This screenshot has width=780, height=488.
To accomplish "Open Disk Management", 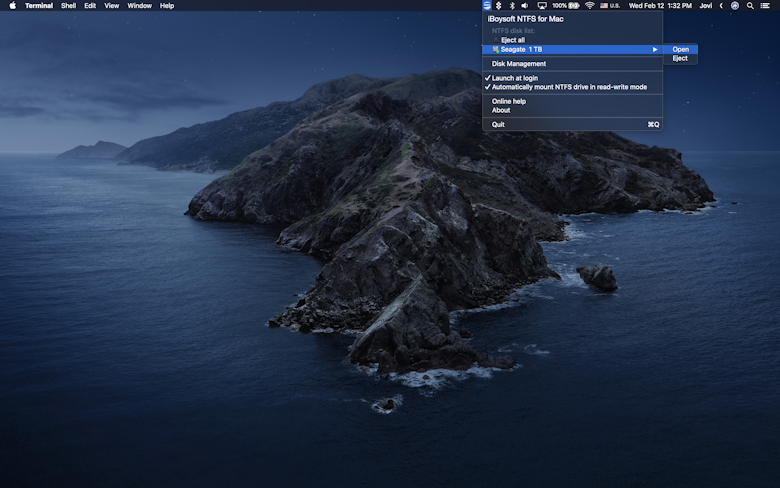I will [x=519, y=64].
